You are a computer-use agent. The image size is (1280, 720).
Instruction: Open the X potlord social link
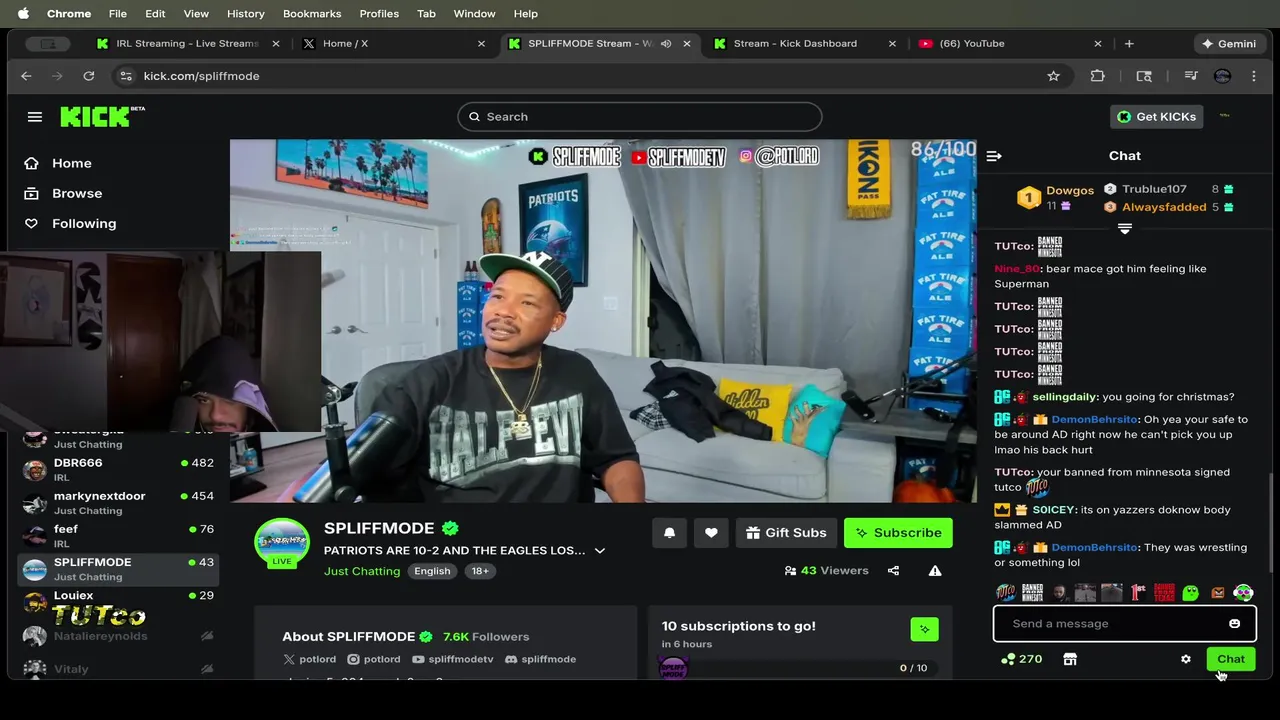tap(310, 659)
